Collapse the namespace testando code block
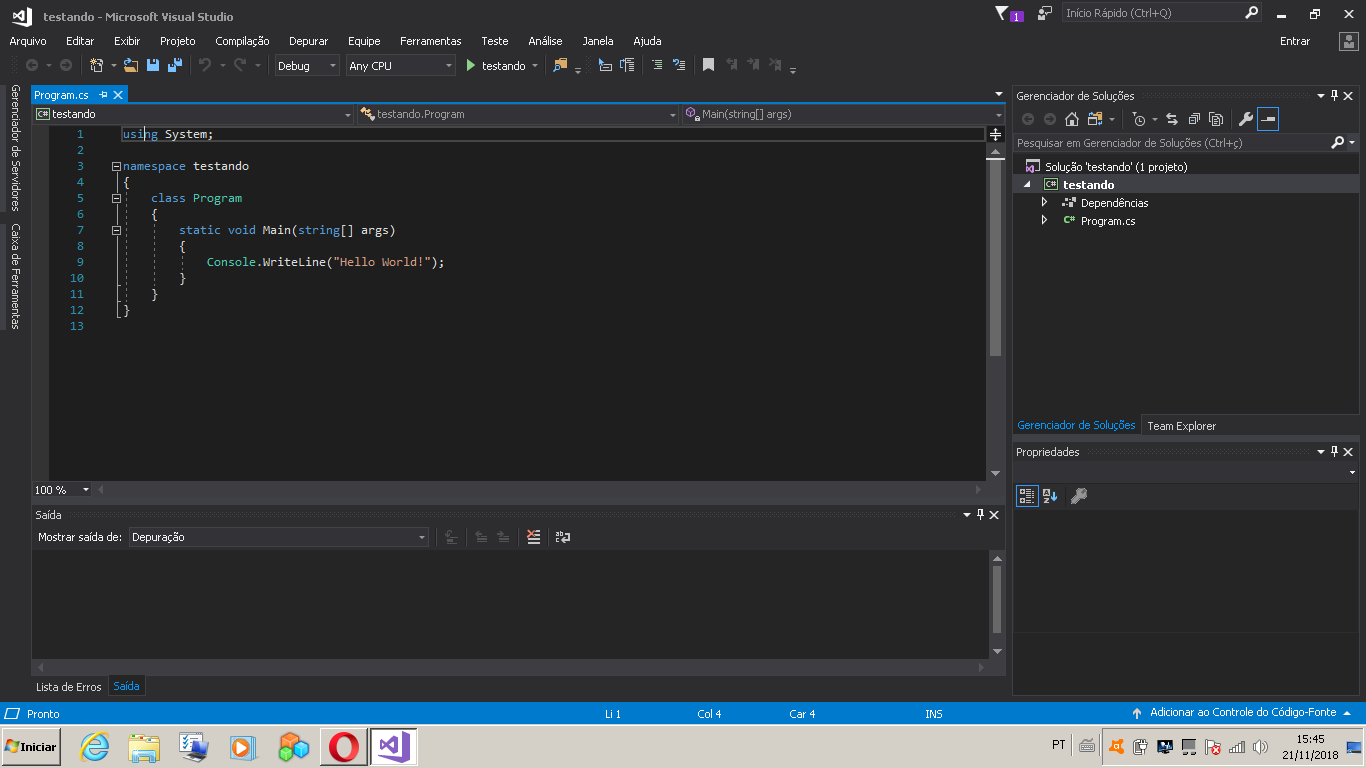Image resolution: width=1366 pixels, height=768 pixels. 116,166
